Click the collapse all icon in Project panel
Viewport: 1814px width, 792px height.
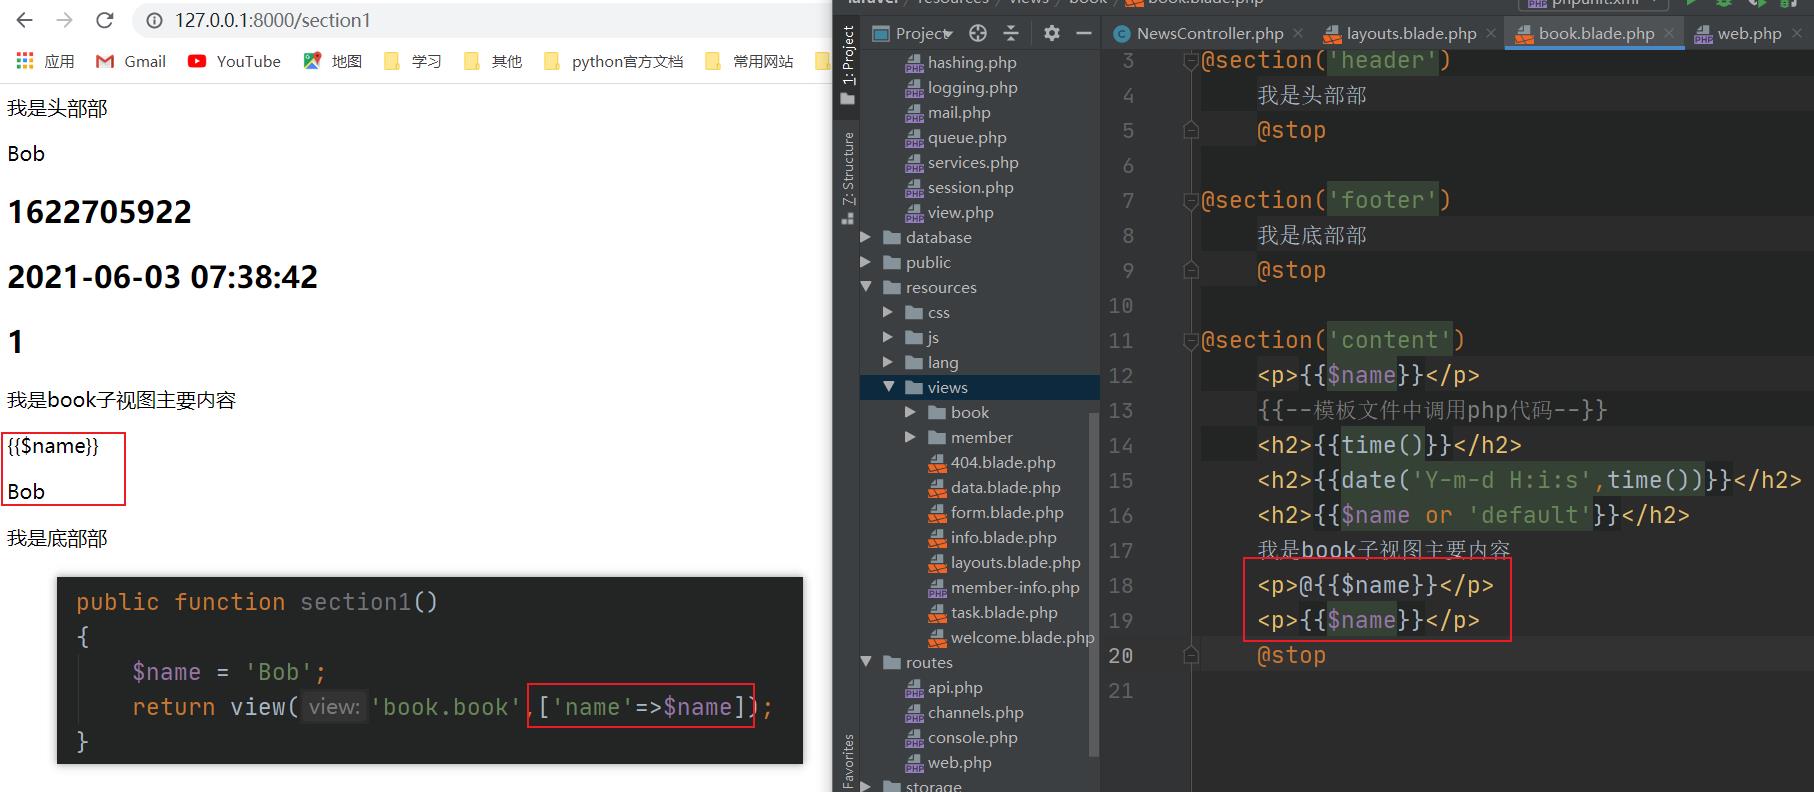point(1011,33)
